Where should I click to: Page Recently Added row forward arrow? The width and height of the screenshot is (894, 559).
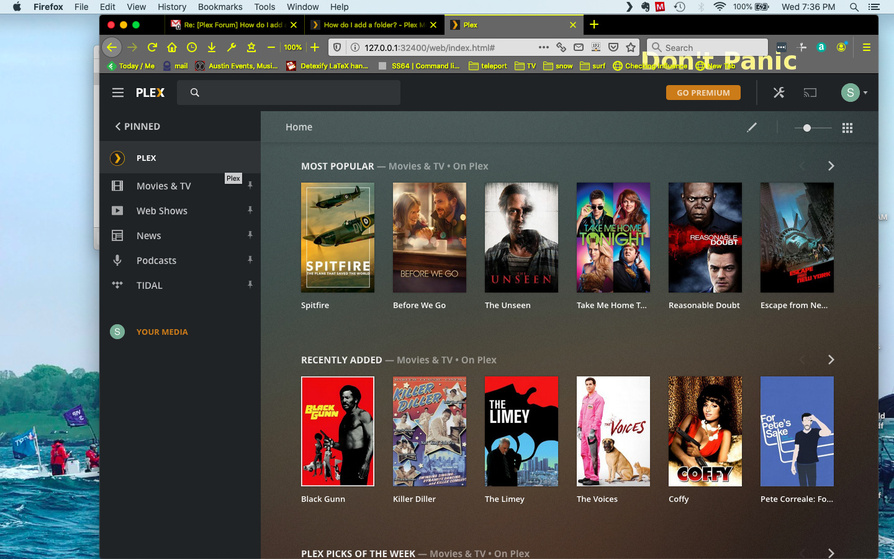coord(831,360)
